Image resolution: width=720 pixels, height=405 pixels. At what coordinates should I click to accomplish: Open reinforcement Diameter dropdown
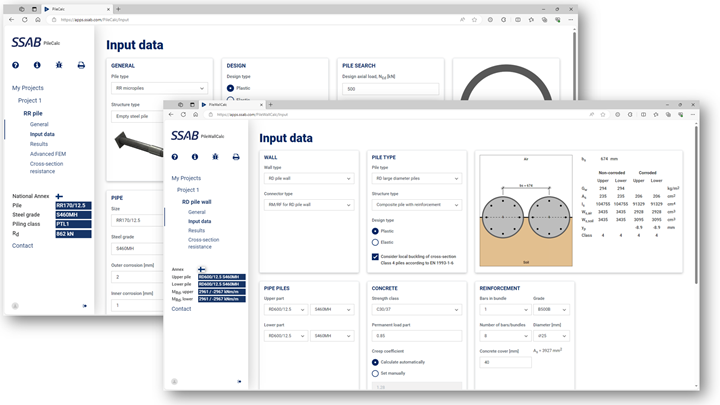pyautogui.click(x=551, y=336)
